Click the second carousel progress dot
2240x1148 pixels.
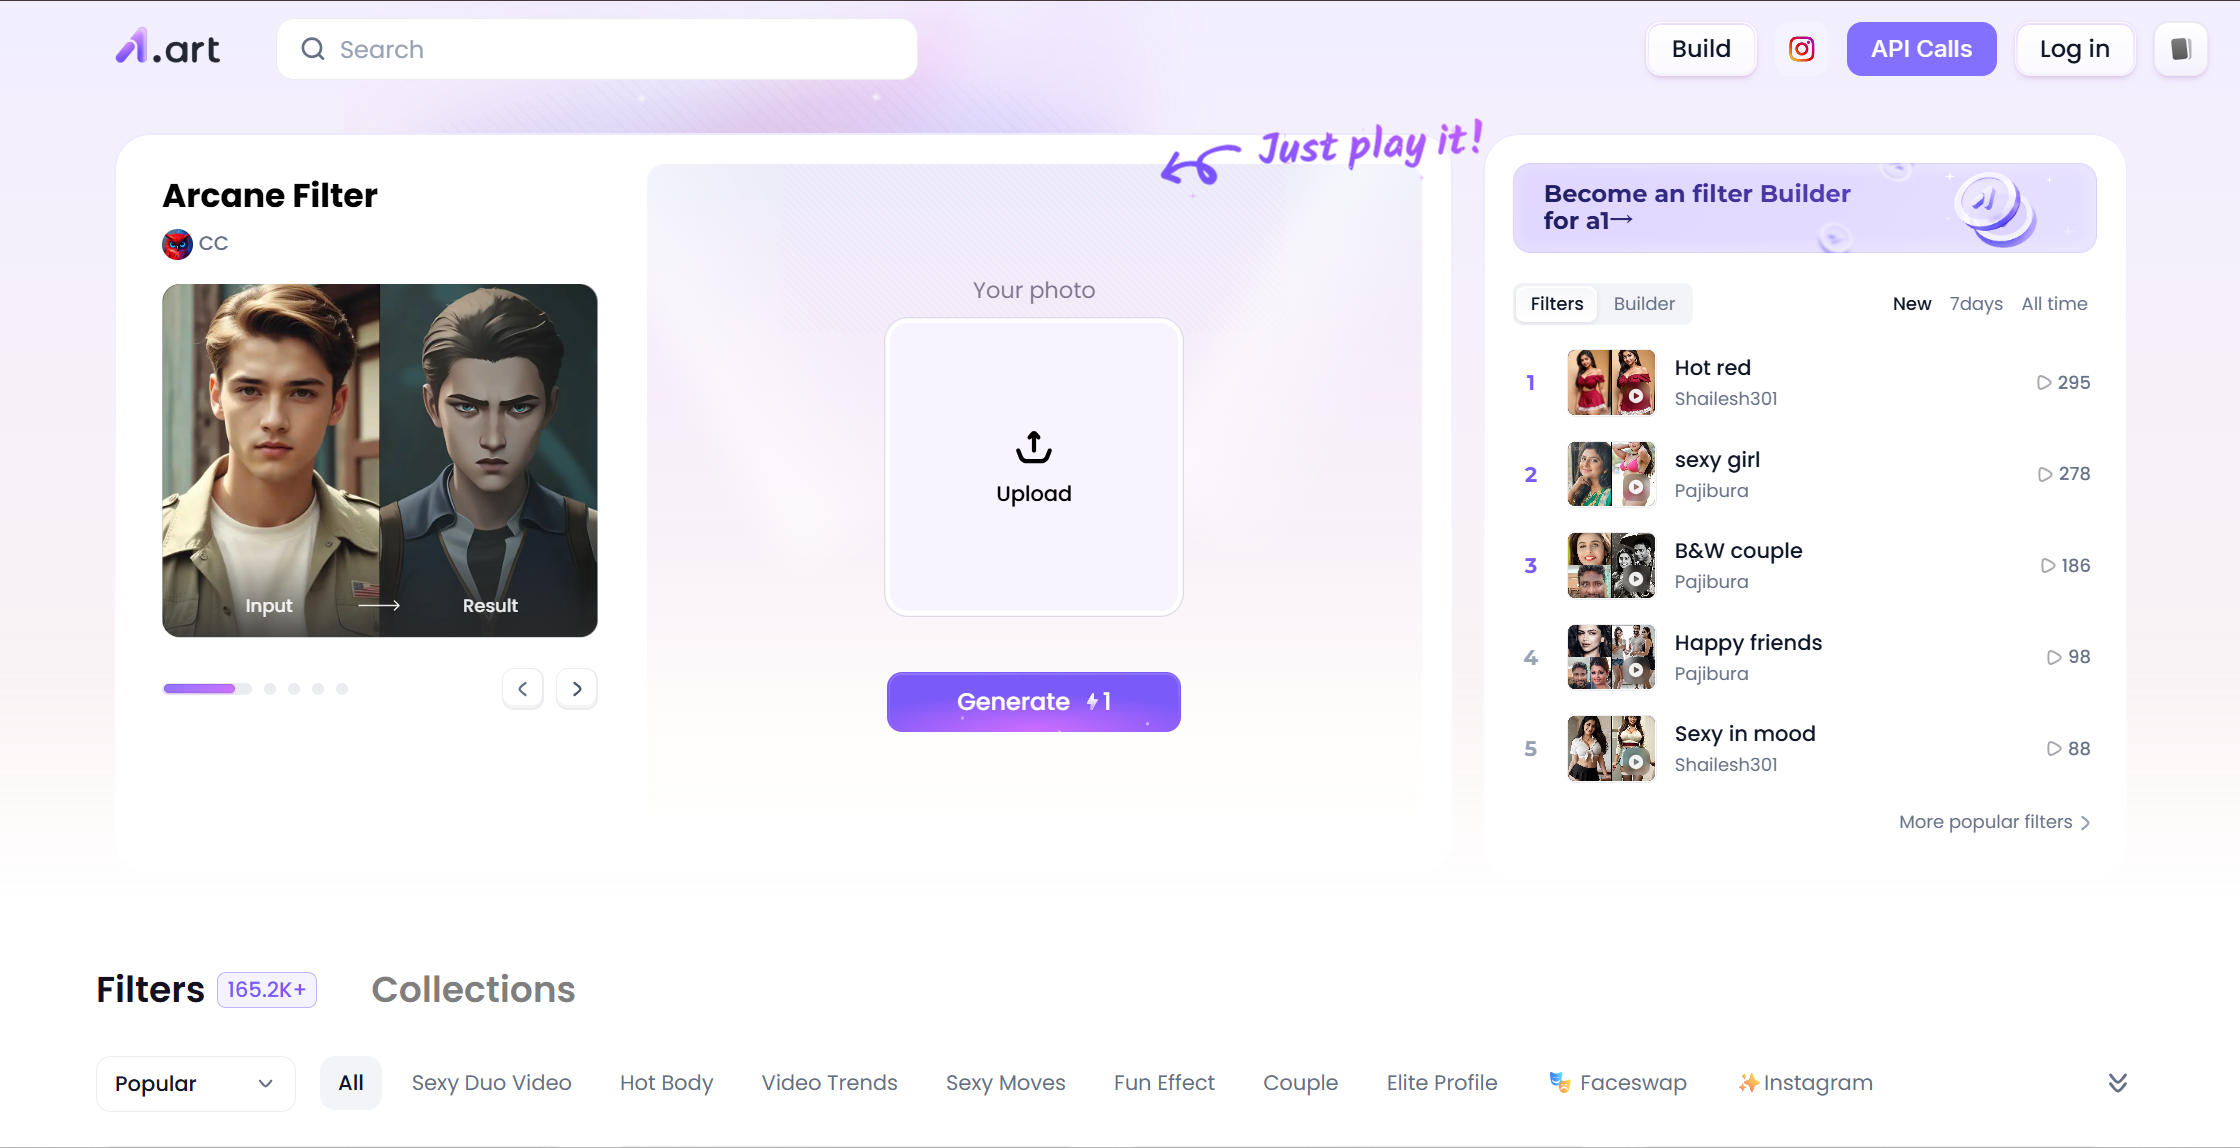coord(270,689)
